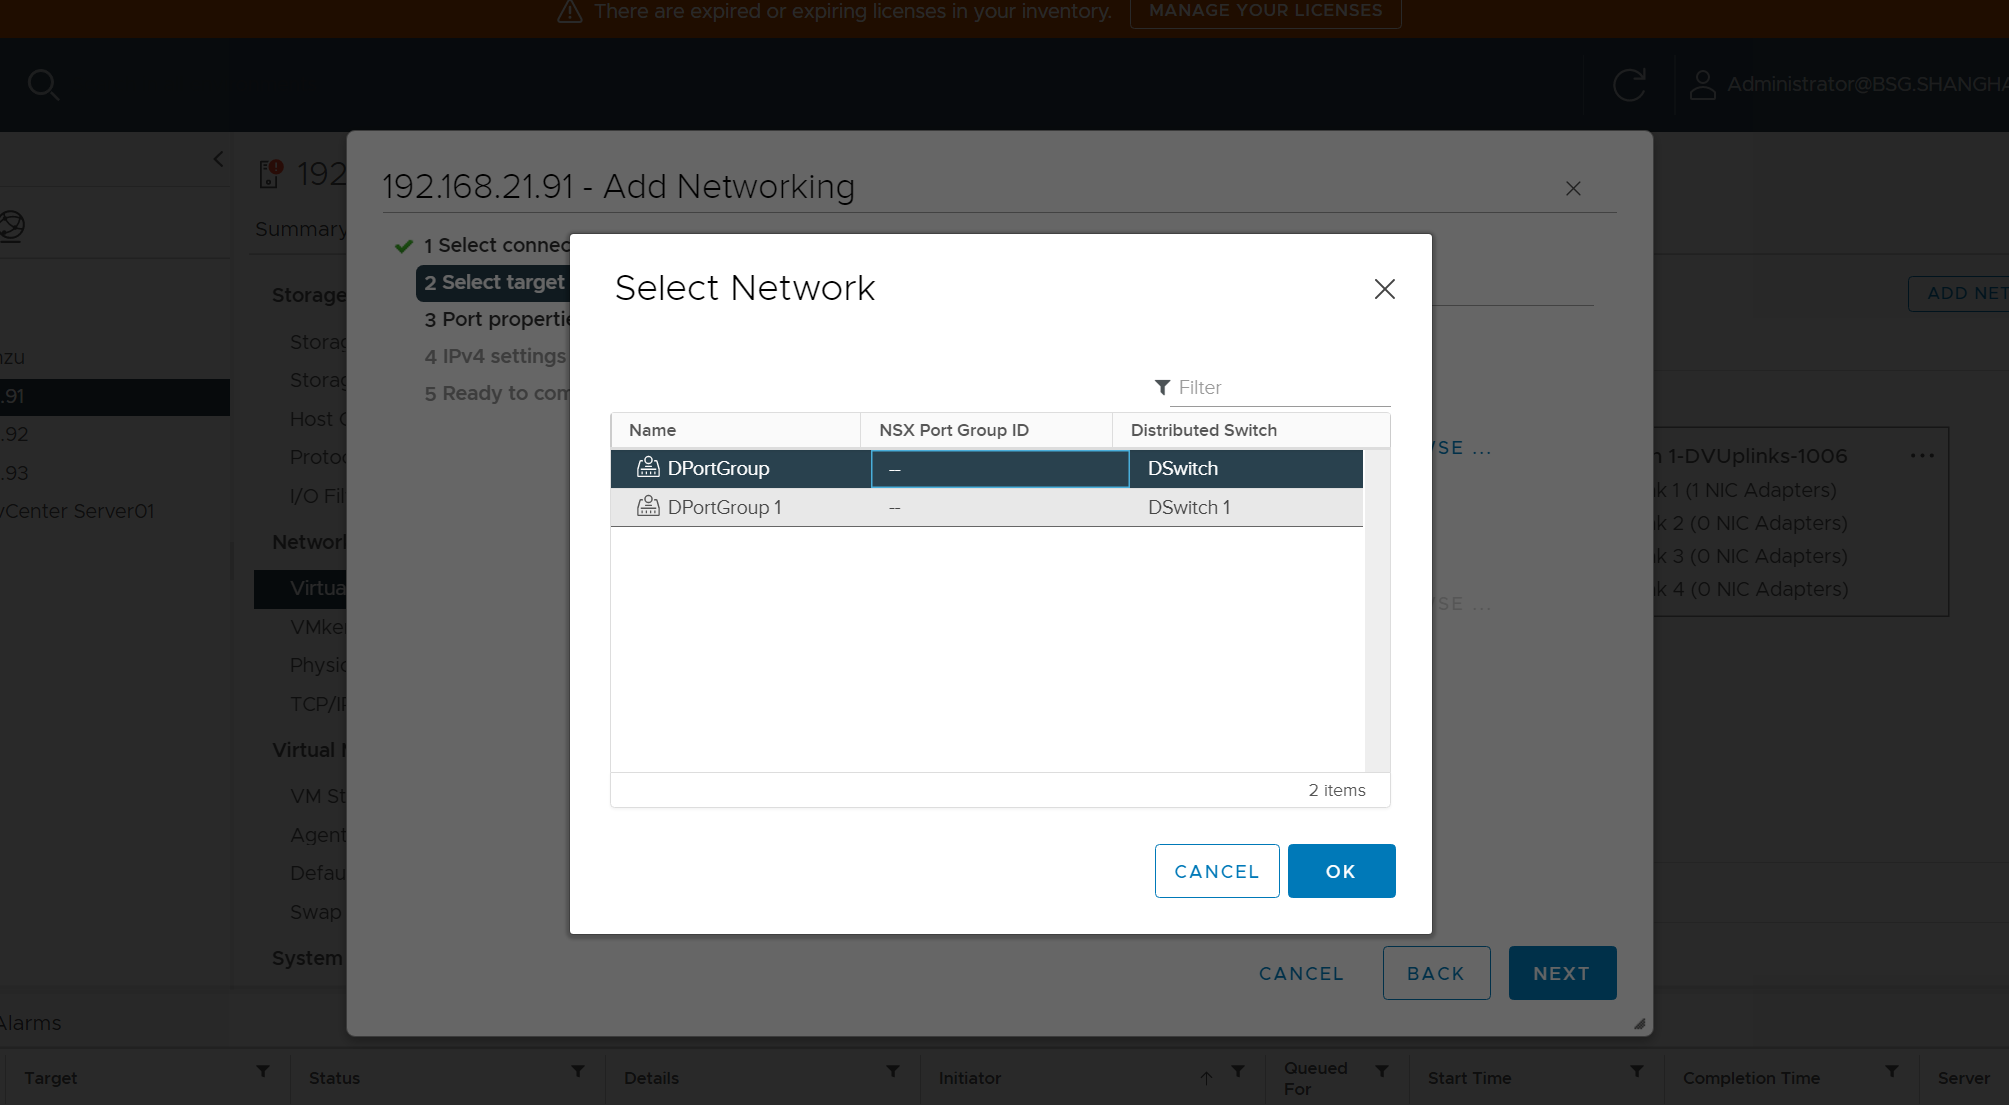2009x1105 pixels.
Task: Click the Filter input field
Action: pyautogui.click(x=1280, y=387)
